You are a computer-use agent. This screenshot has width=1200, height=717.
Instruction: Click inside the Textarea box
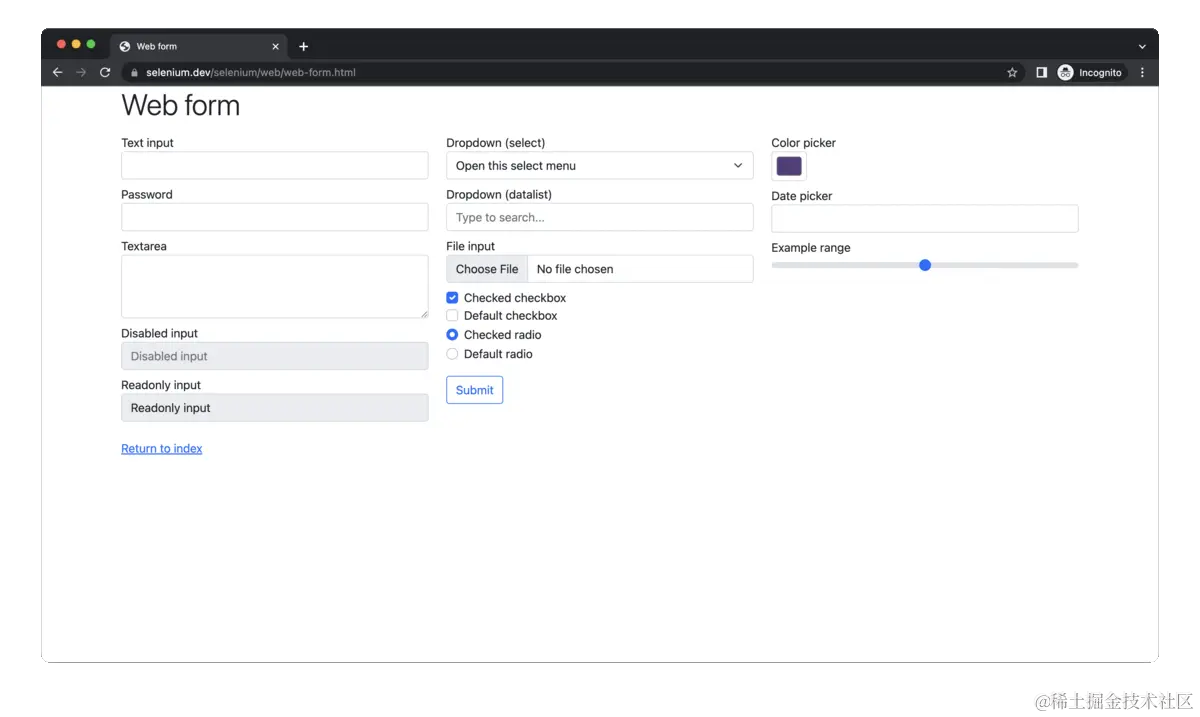click(275, 286)
